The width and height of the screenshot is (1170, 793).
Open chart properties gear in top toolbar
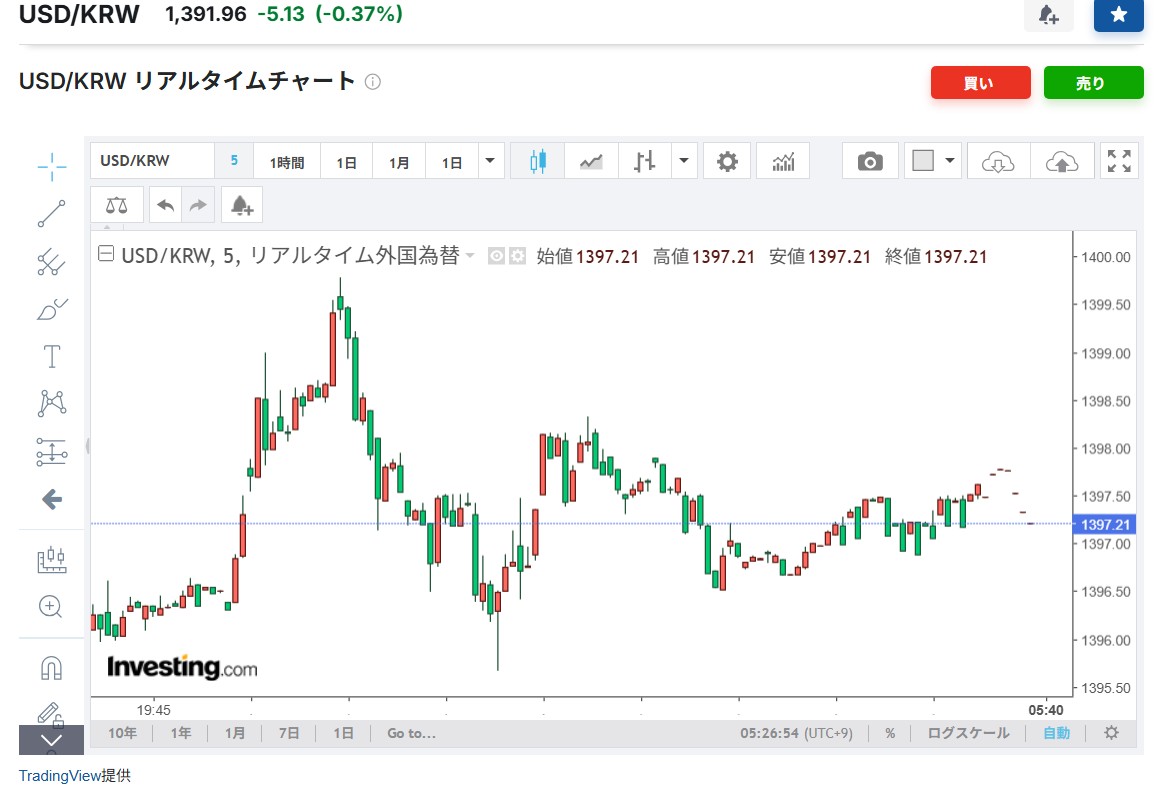[727, 161]
